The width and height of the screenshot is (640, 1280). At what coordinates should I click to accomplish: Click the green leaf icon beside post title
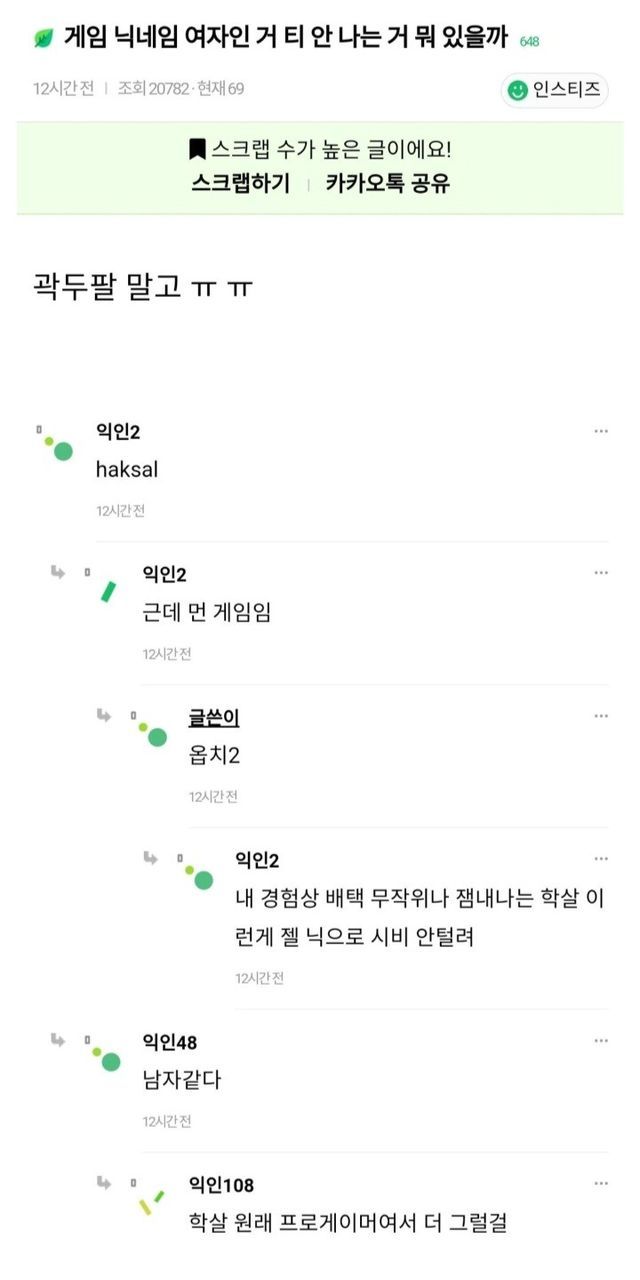[43, 39]
